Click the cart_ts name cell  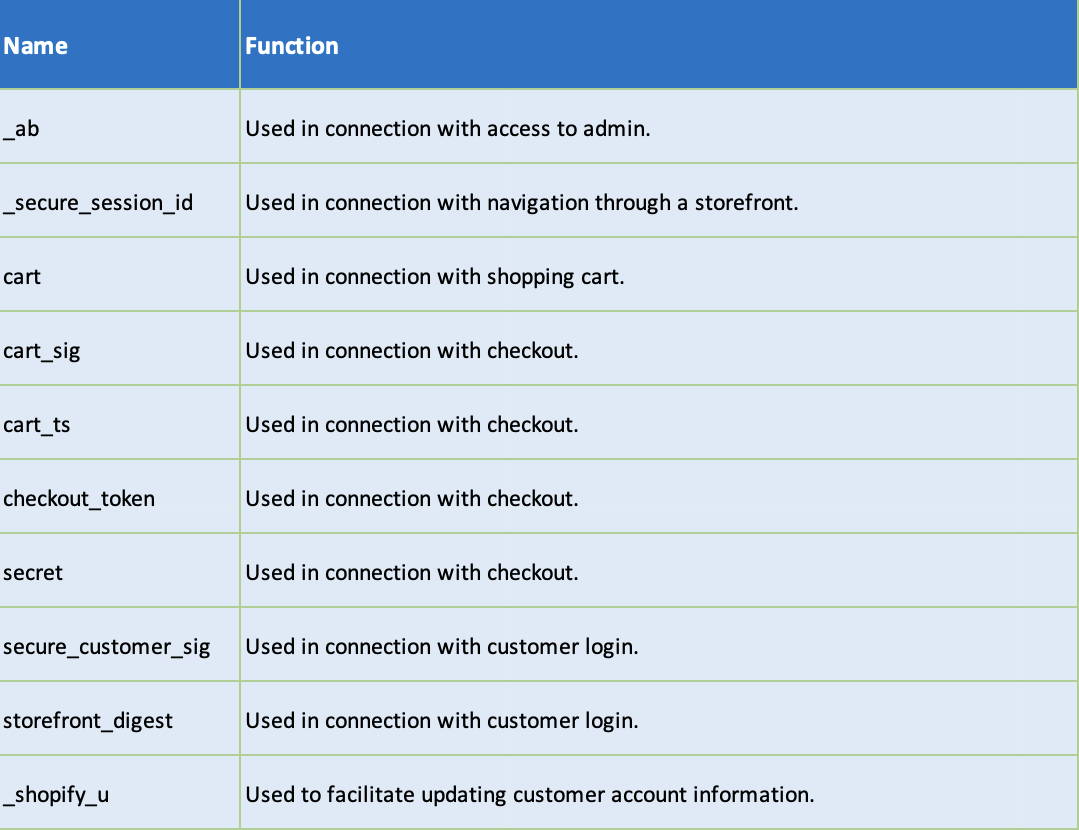point(37,425)
